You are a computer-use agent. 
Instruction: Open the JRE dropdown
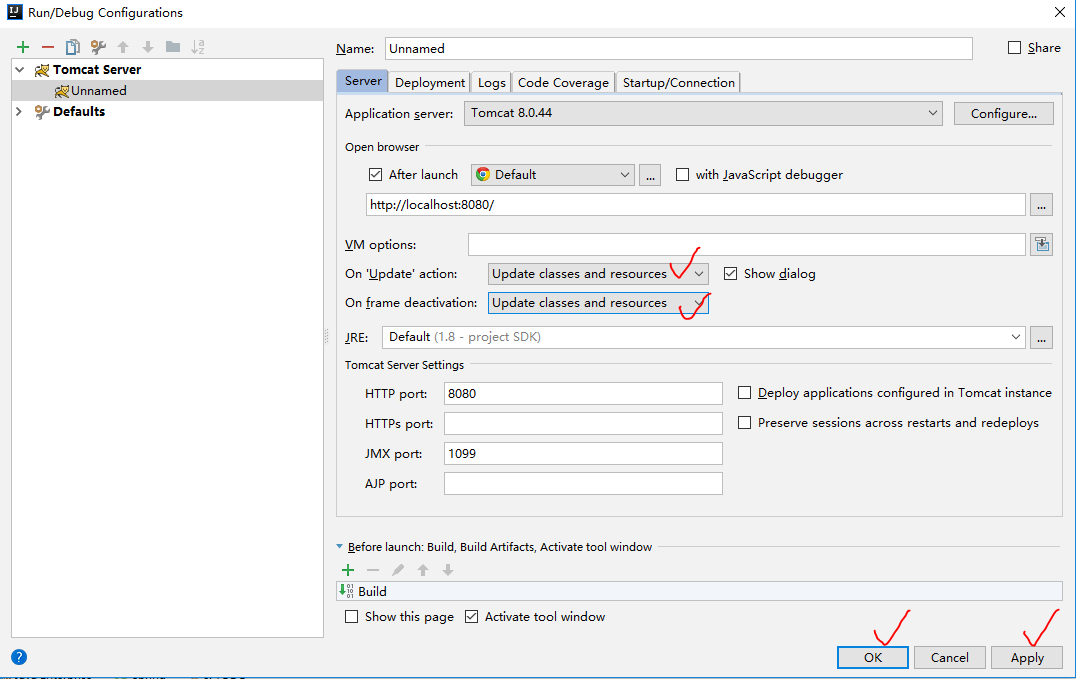(x=703, y=337)
